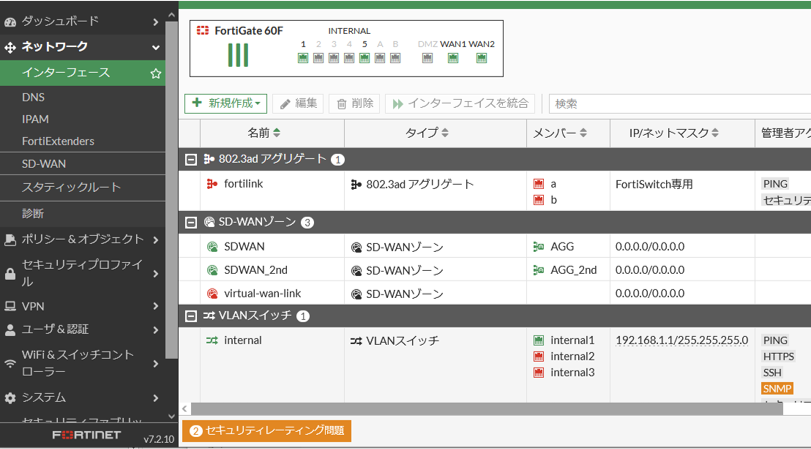Click INTERNAL port 1 icon on FortiGate faceplate
811x449 pixels.
click(x=303, y=58)
